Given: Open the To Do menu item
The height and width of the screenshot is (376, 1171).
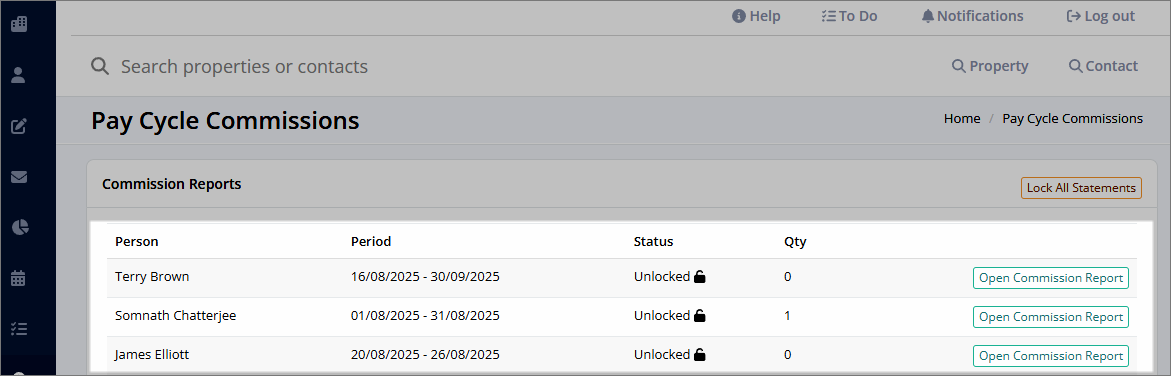Looking at the screenshot, I should (849, 16).
